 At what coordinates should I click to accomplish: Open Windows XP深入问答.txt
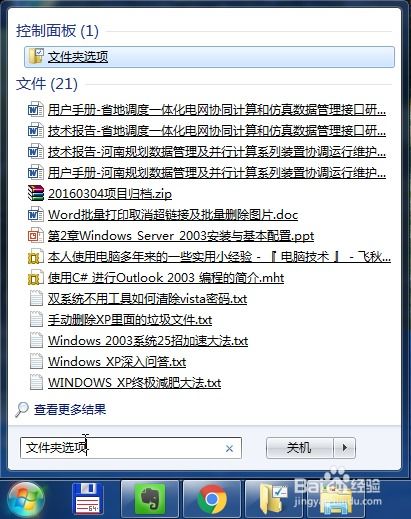click(117, 362)
